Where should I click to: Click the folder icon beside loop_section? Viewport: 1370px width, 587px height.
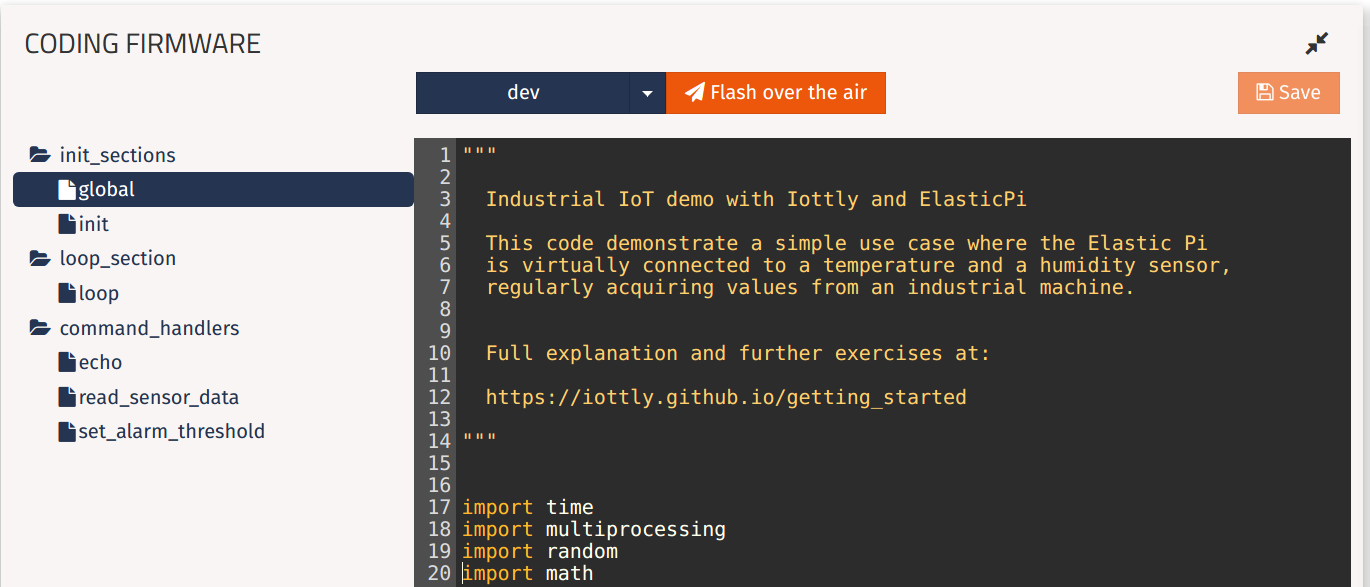39,258
